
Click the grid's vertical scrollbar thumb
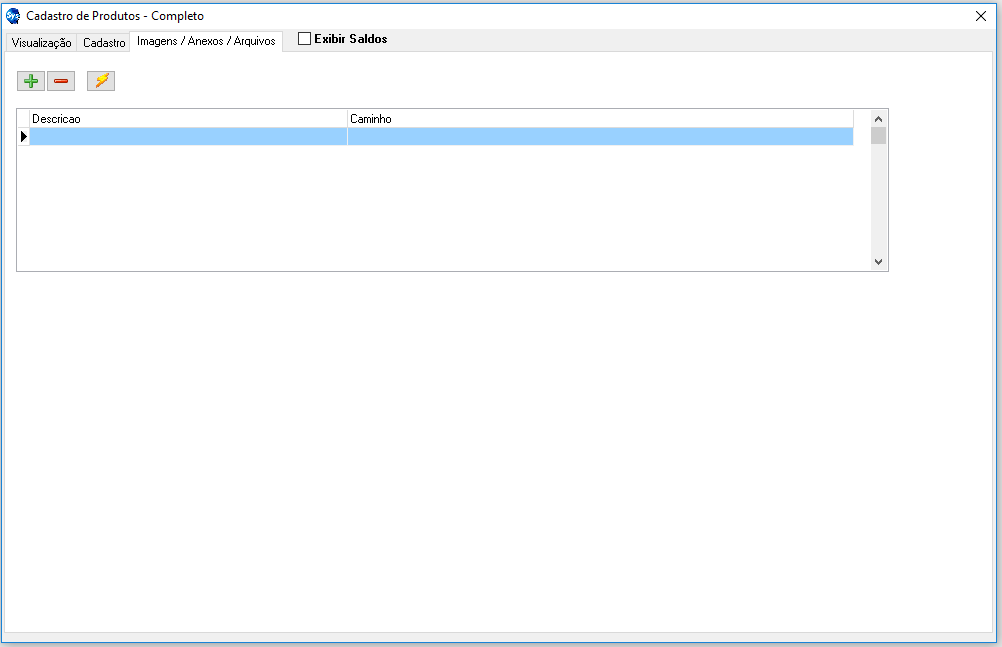[x=878, y=136]
